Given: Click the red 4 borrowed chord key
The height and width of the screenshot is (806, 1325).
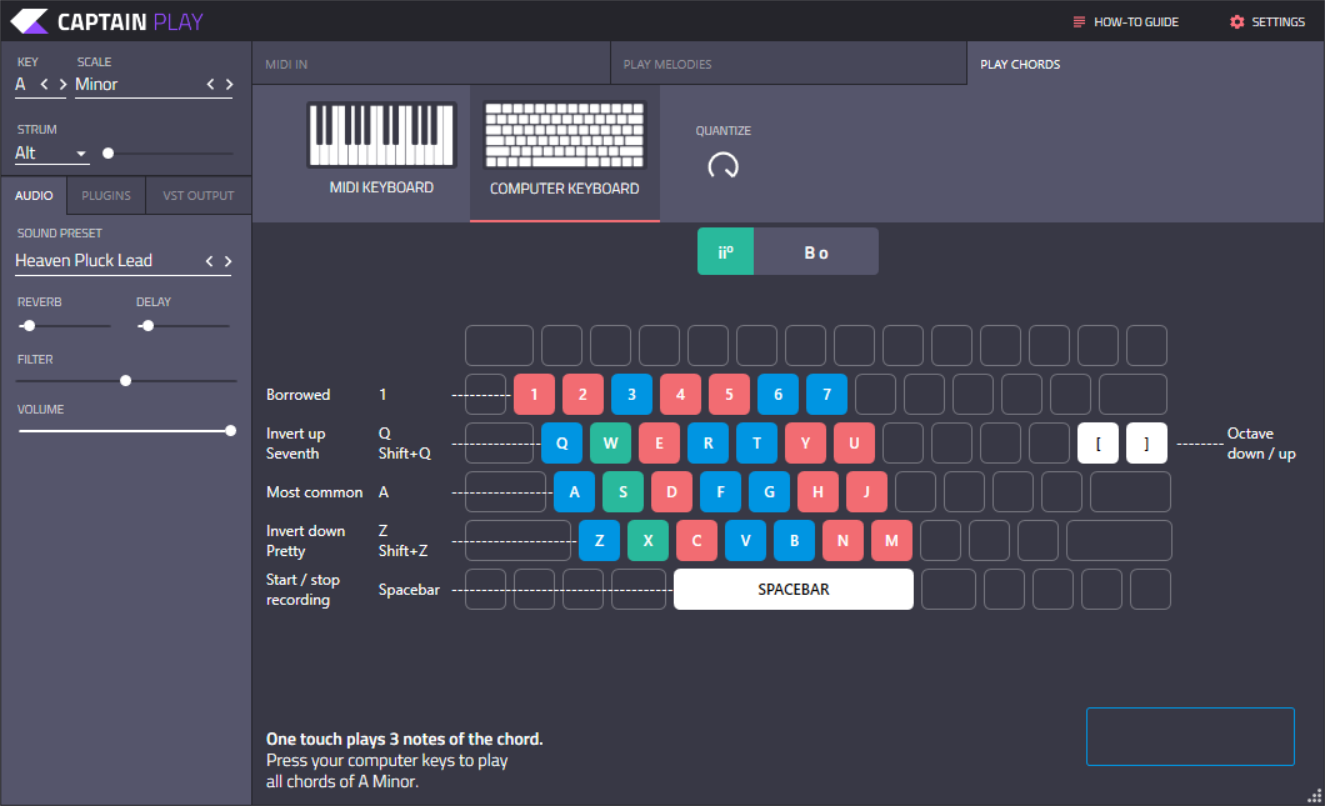Looking at the screenshot, I should (681, 394).
